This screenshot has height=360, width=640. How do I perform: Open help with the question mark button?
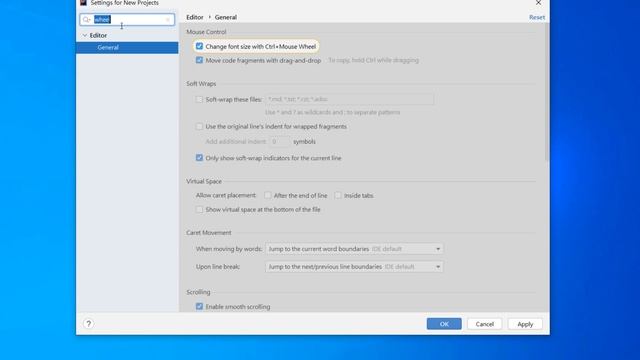pos(89,324)
